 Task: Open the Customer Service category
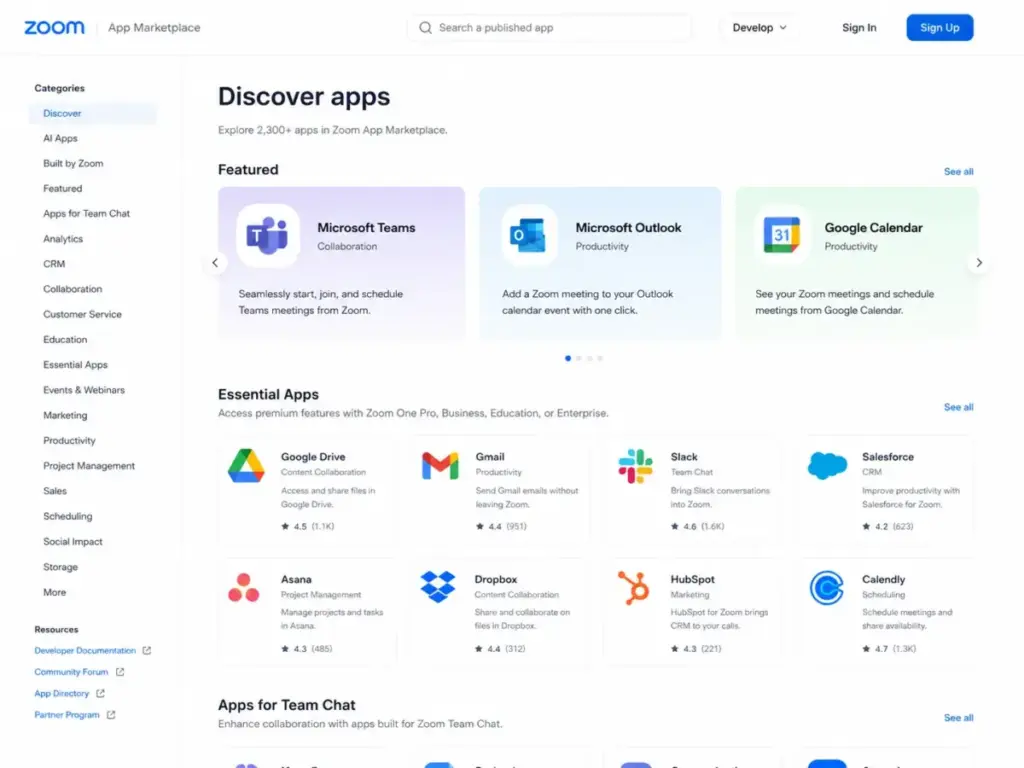82,314
